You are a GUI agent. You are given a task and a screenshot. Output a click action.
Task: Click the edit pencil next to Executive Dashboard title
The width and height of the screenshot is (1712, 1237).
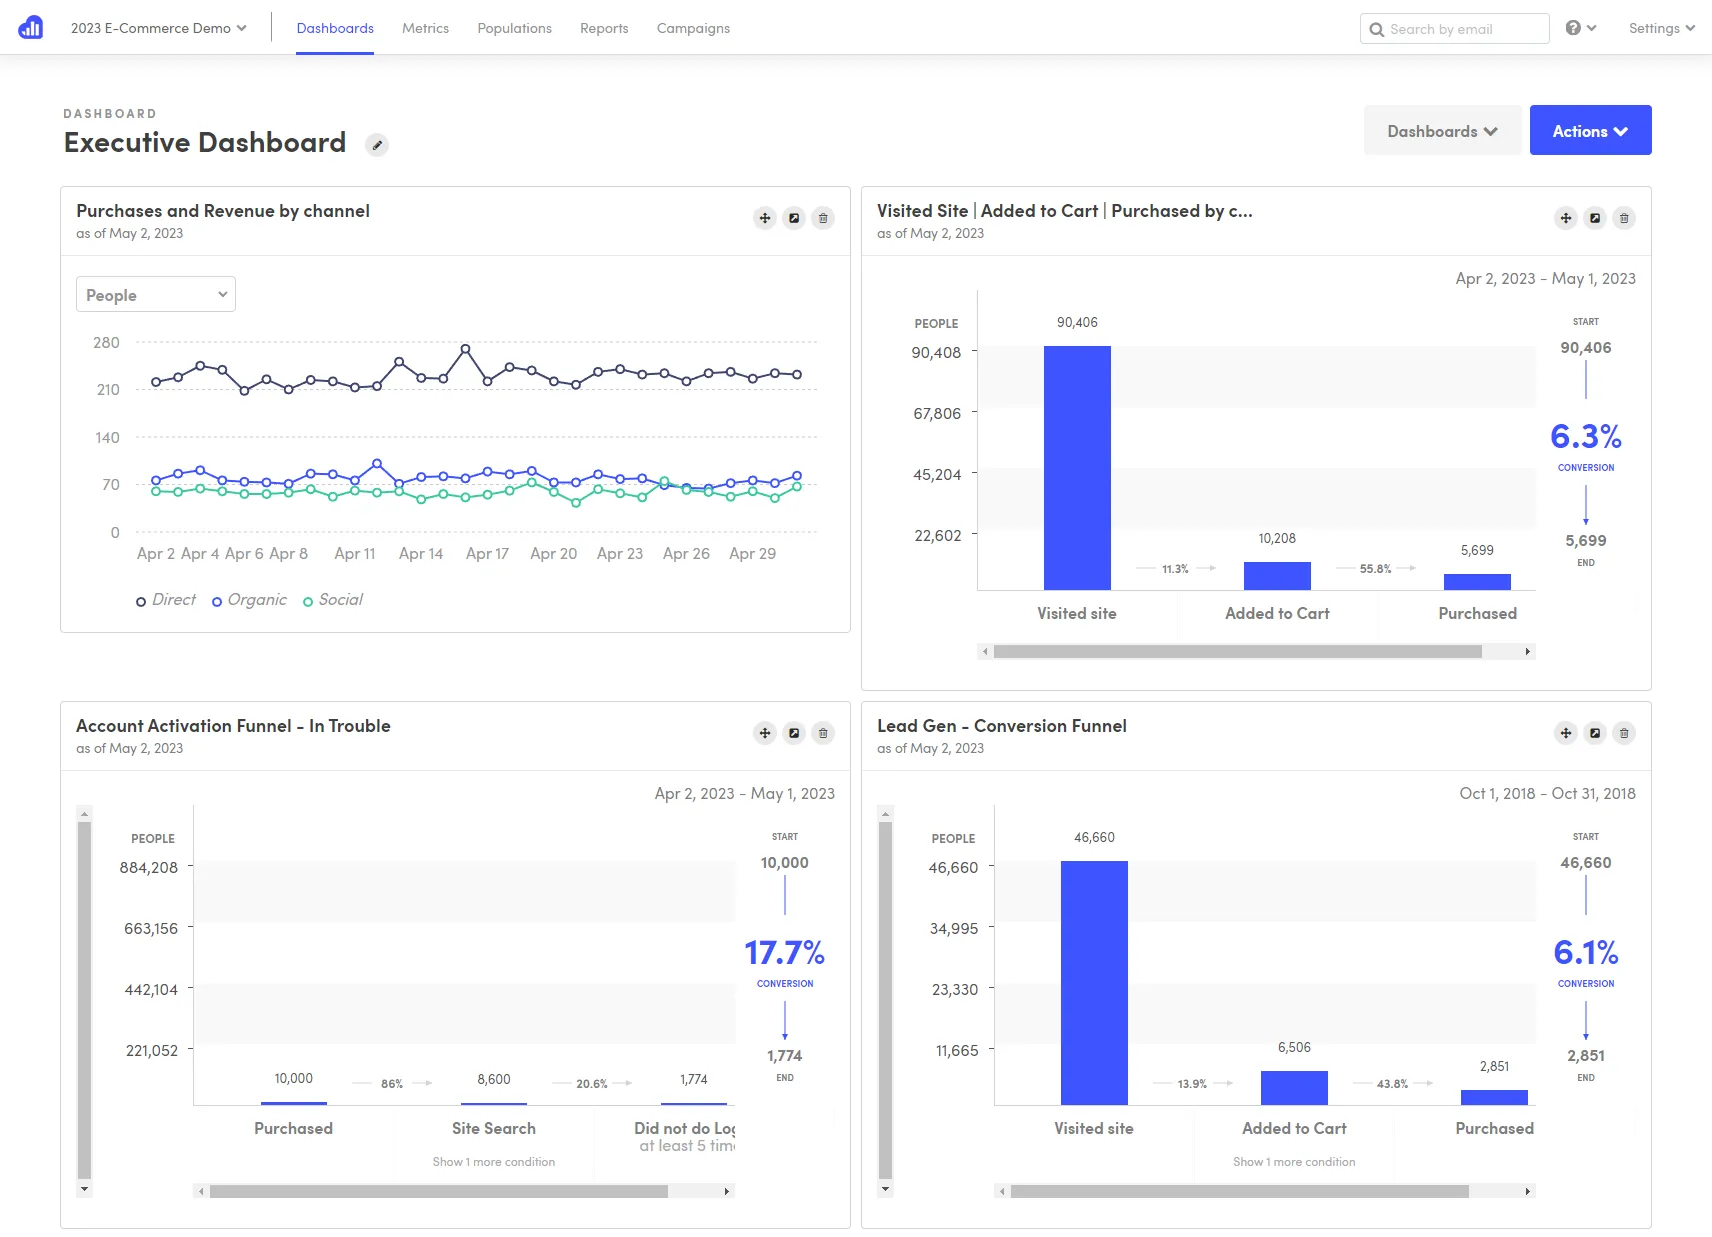pyautogui.click(x=377, y=144)
